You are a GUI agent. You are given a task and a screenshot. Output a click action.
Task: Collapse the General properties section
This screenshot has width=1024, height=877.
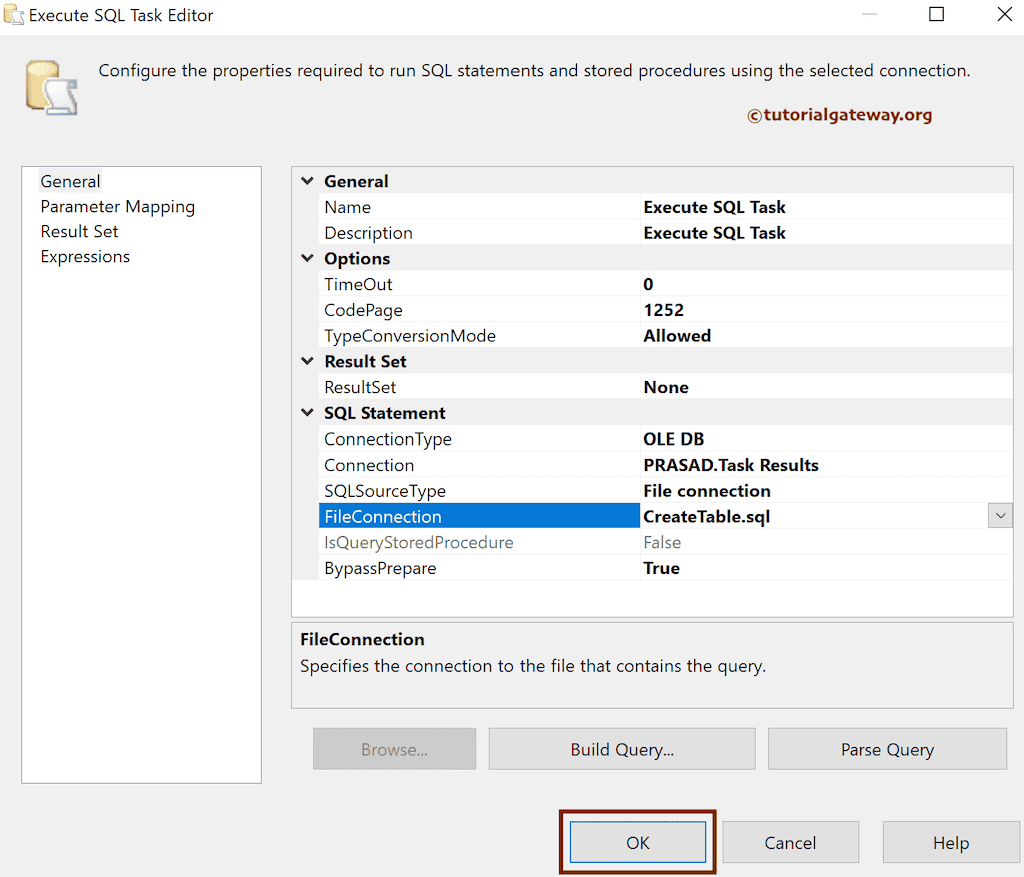(307, 181)
